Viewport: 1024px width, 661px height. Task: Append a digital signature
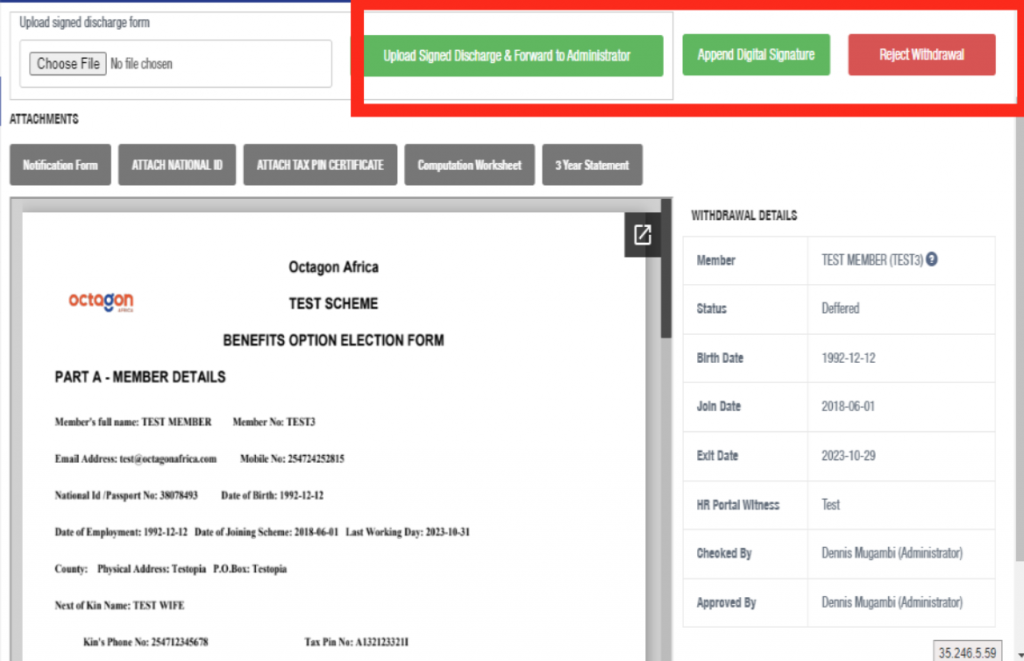tap(755, 55)
